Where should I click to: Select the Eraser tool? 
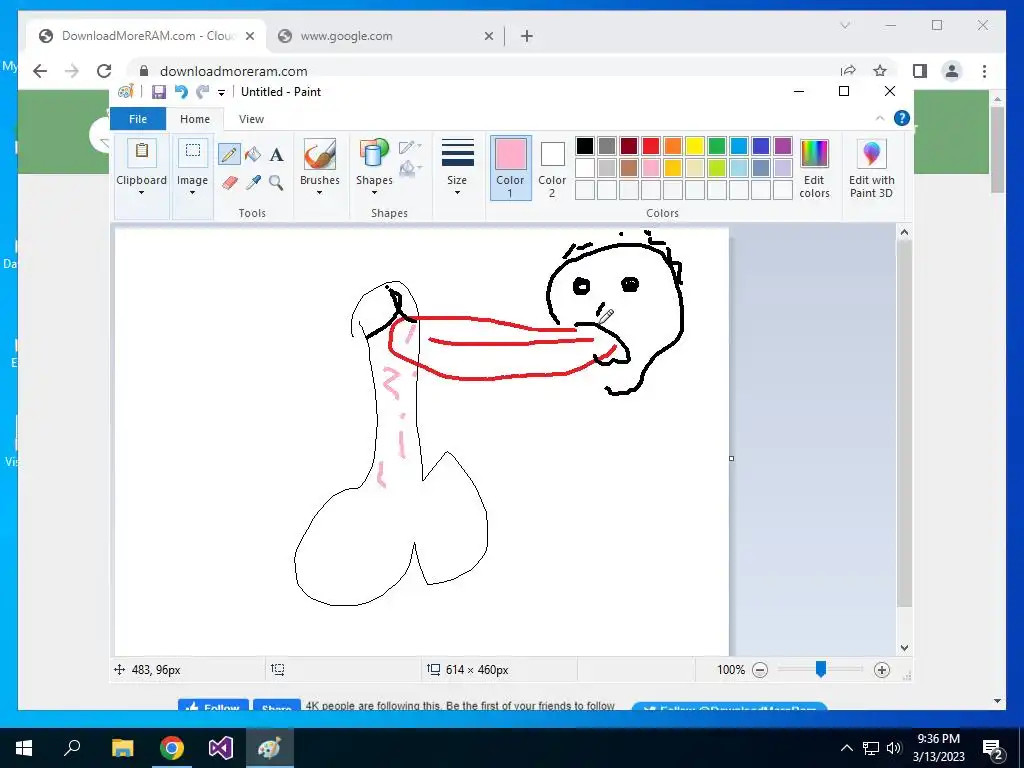(229, 182)
